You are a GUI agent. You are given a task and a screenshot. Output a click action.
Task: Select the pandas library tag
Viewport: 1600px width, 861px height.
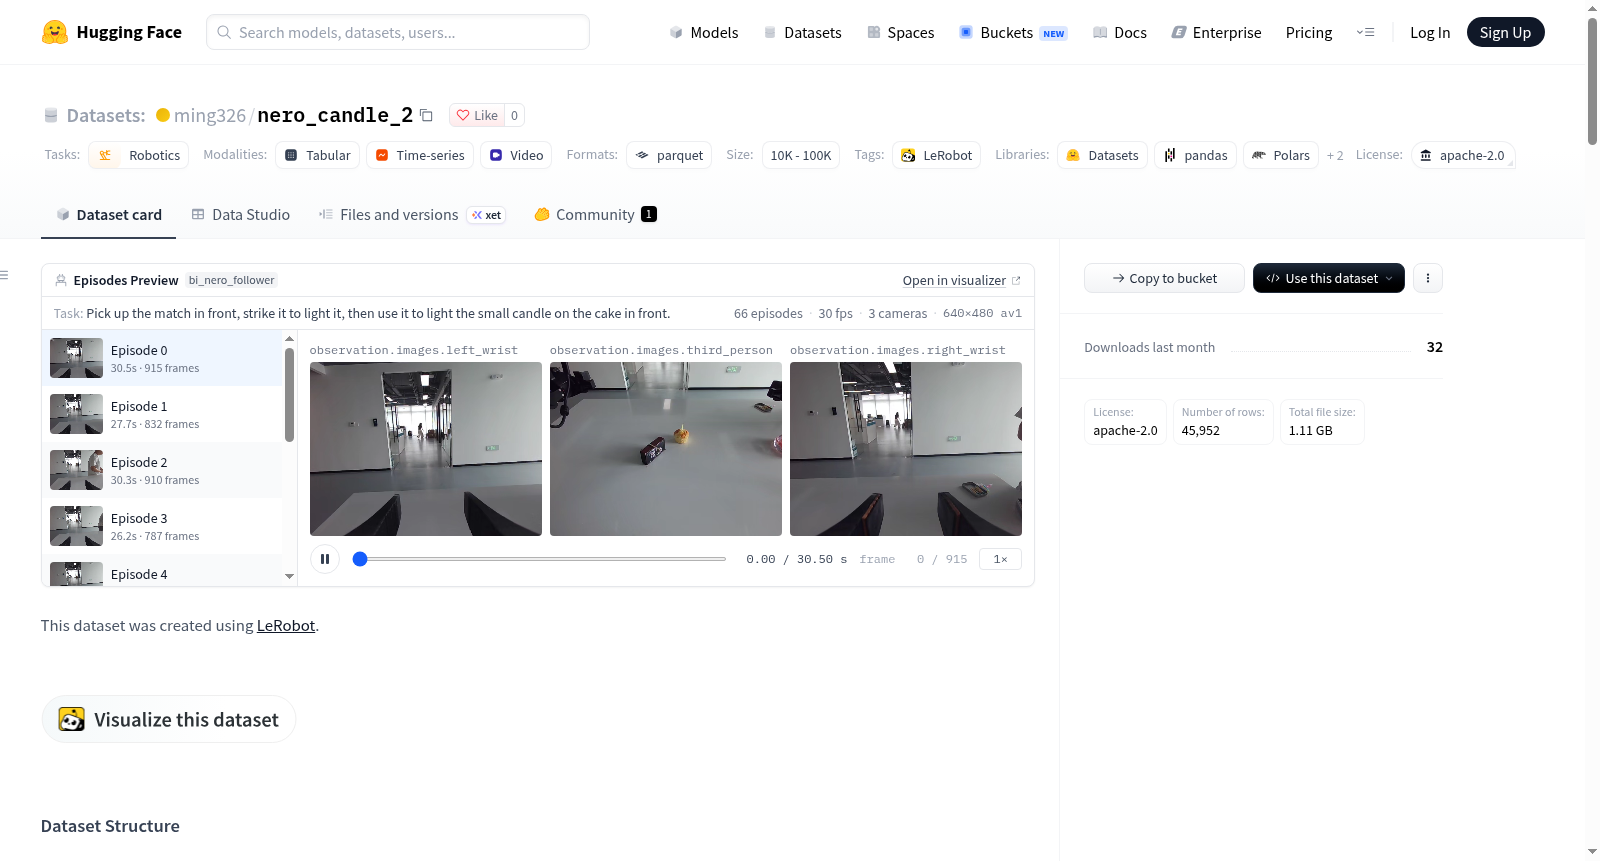(1195, 155)
